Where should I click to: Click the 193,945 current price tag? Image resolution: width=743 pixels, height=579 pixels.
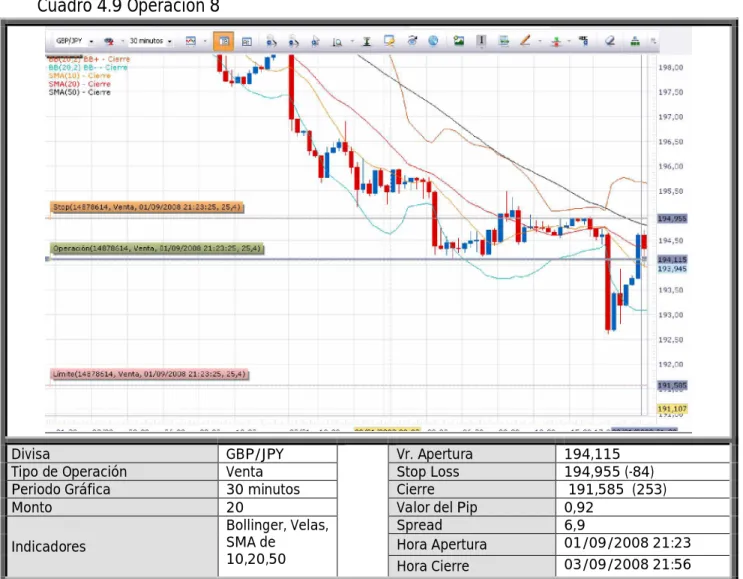(672, 269)
